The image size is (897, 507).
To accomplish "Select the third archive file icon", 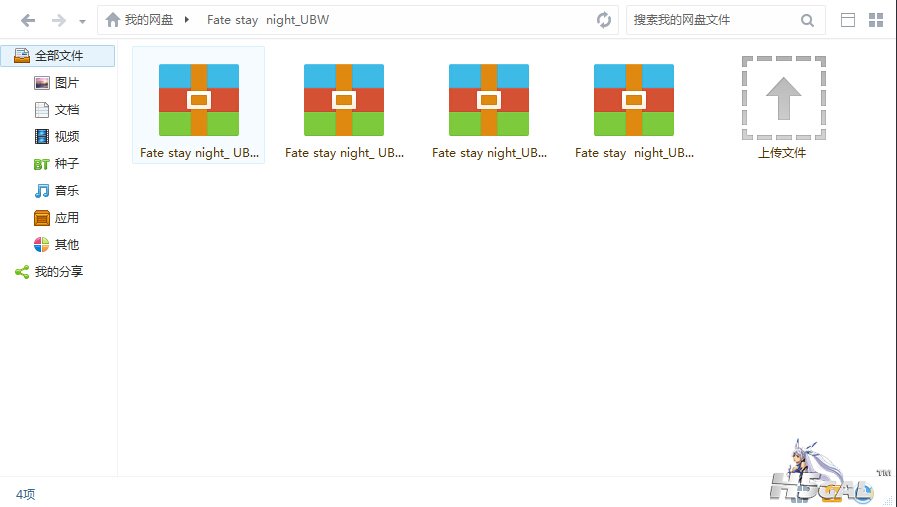I will [x=489, y=100].
